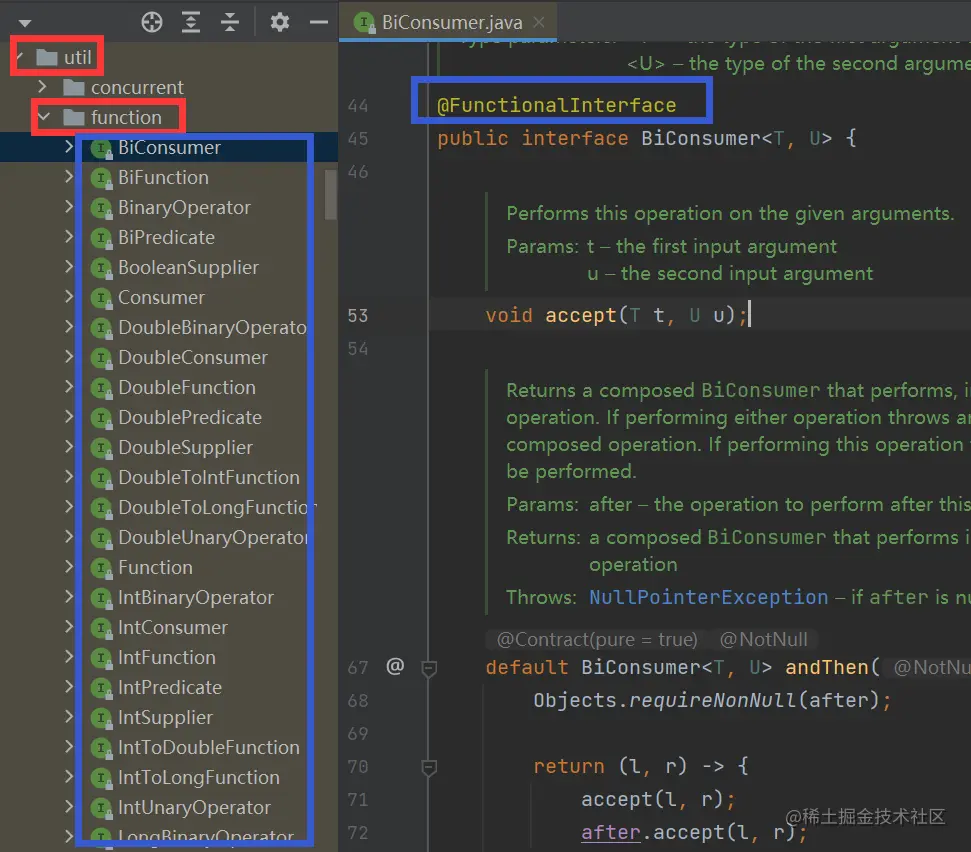Image resolution: width=971 pixels, height=852 pixels.
Task: Click the Expand All toolbar icon
Action: (x=191, y=22)
